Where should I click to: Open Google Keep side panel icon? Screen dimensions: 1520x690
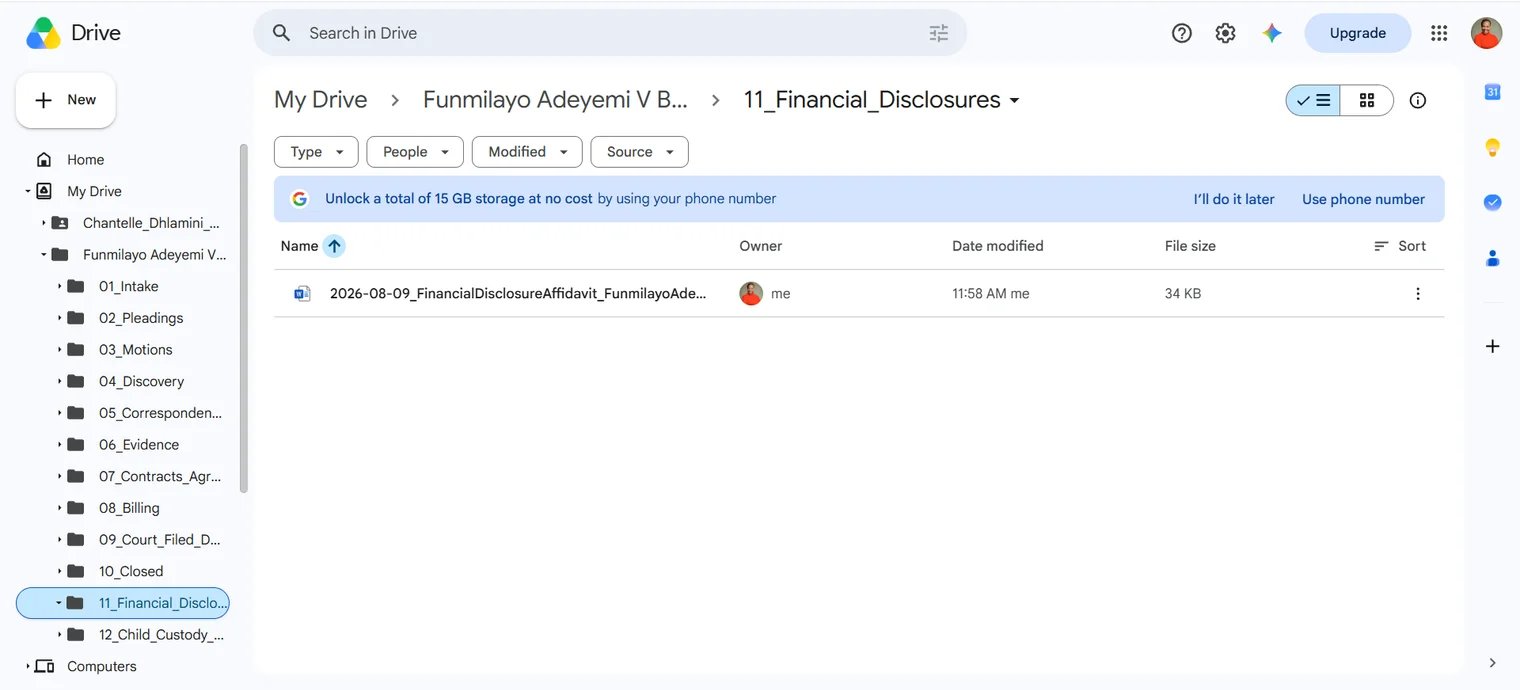[1492, 148]
